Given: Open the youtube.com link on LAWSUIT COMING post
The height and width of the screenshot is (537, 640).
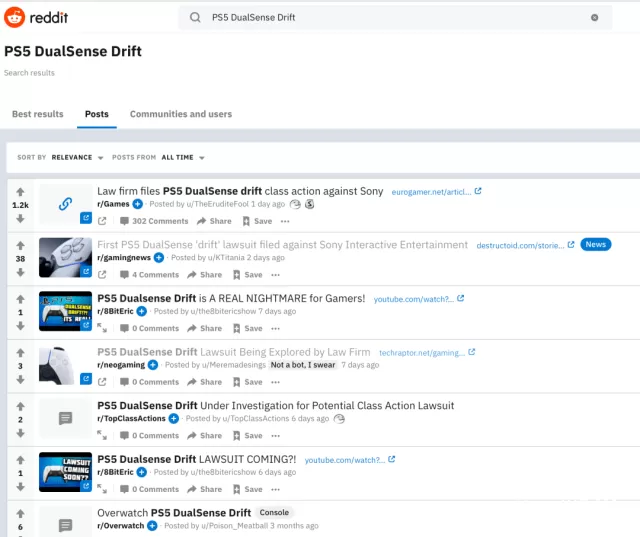Looking at the screenshot, I should [350, 460].
